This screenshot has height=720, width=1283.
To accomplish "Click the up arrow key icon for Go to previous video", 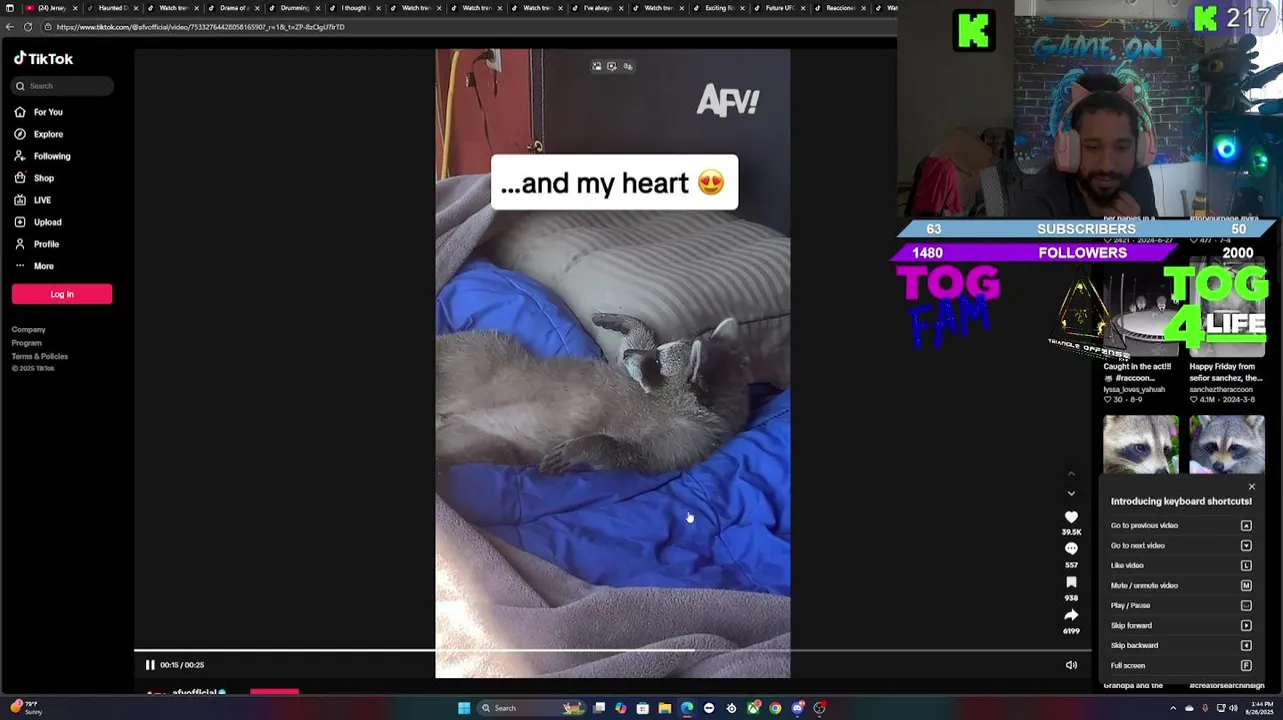I will [1246, 525].
